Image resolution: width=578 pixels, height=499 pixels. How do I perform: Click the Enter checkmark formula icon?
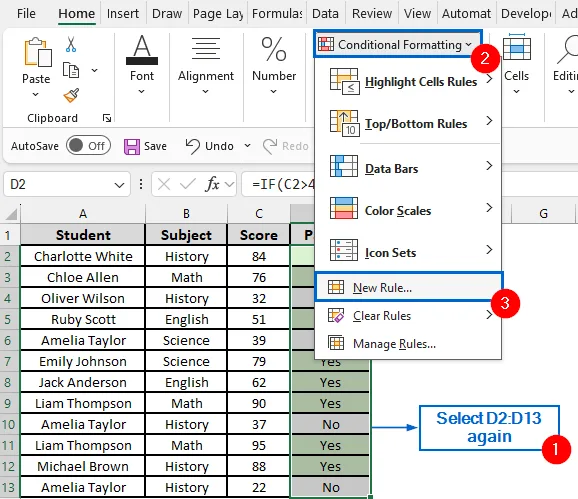(x=188, y=184)
